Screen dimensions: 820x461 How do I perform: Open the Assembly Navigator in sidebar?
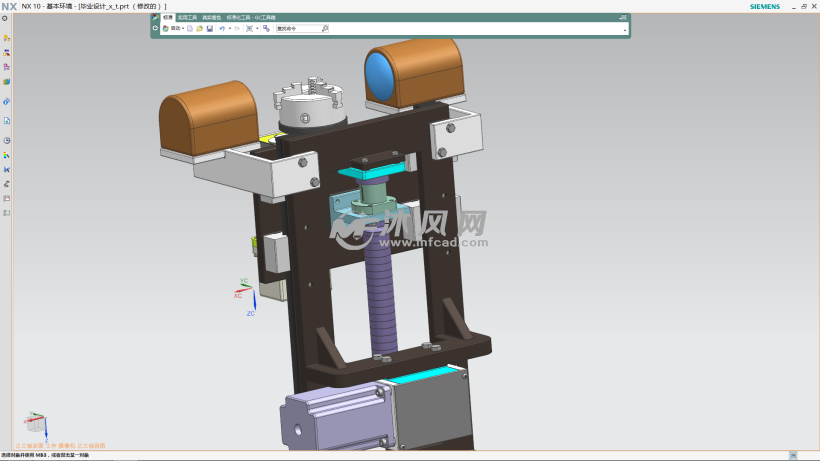pos(6,37)
